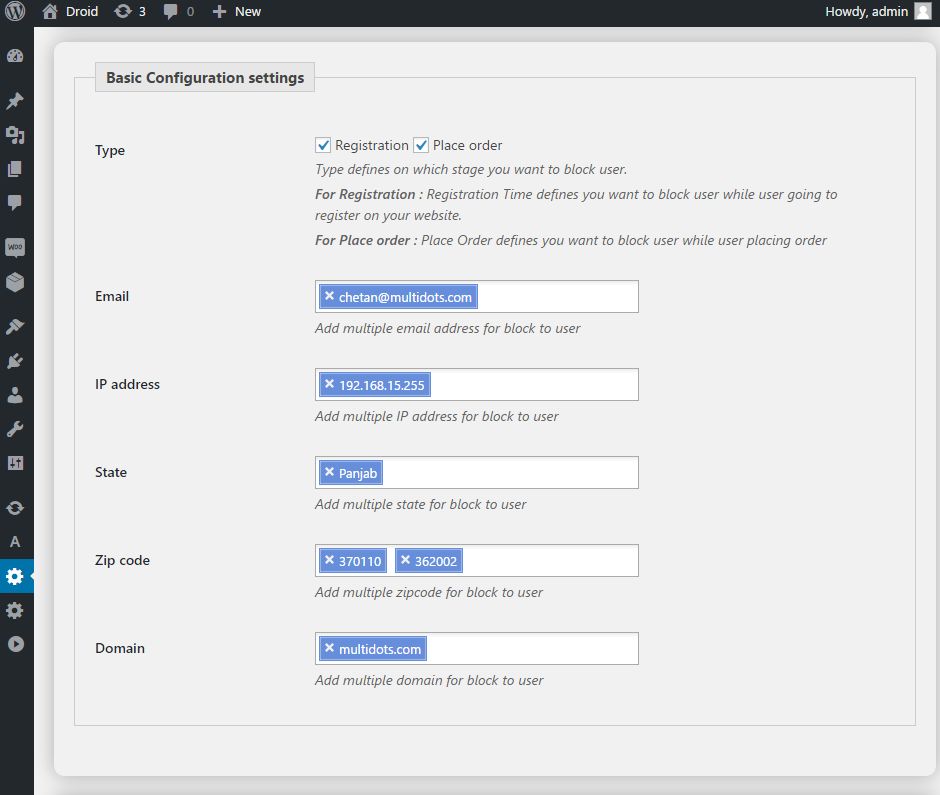Open the Media library sidebar icon
The width and height of the screenshot is (940, 795).
point(15,135)
